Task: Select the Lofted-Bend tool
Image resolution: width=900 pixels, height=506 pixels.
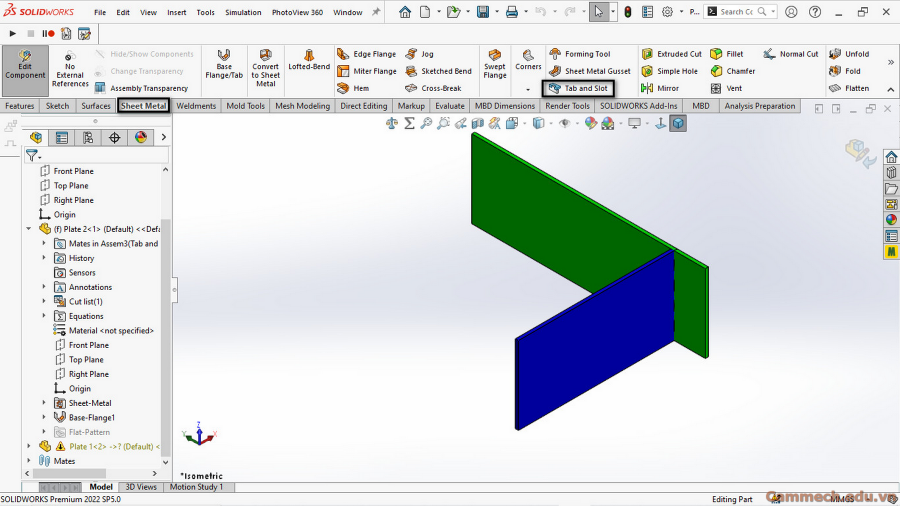Action: pyautogui.click(x=309, y=60)
